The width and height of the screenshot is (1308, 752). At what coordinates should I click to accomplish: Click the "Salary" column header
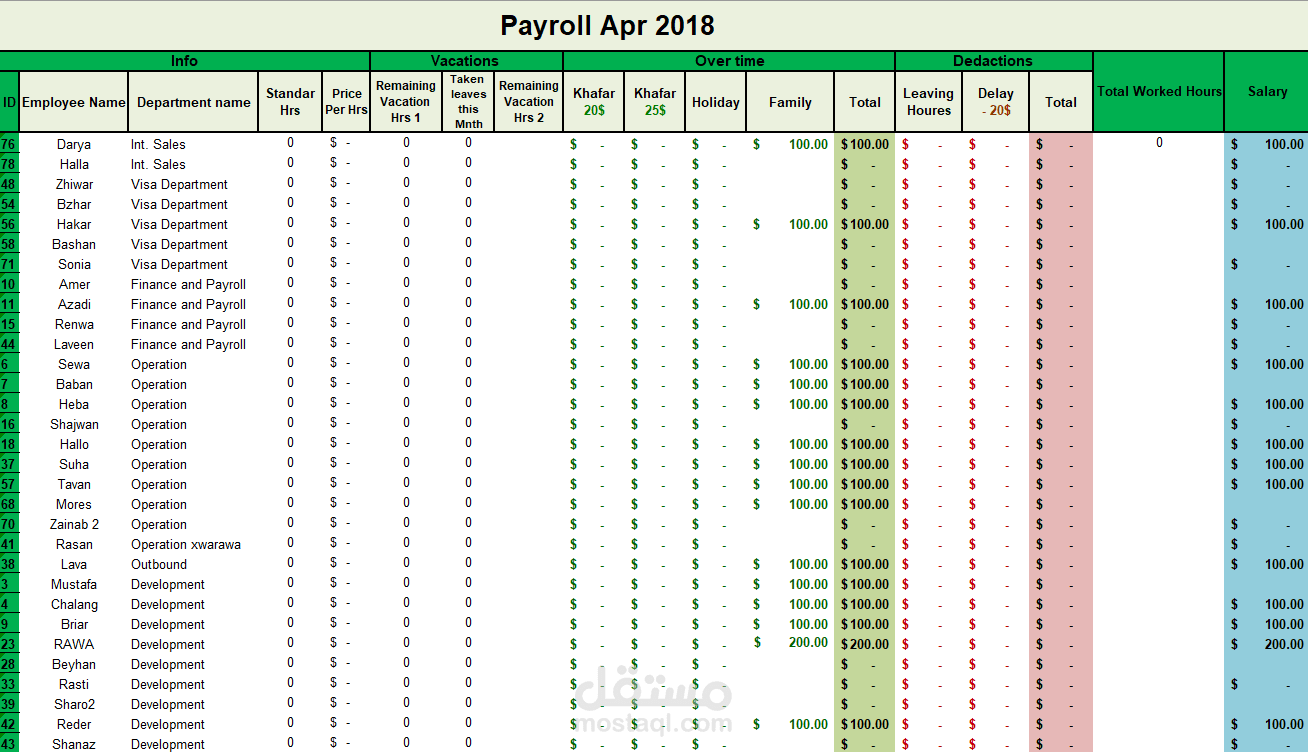click(1267, 90)
